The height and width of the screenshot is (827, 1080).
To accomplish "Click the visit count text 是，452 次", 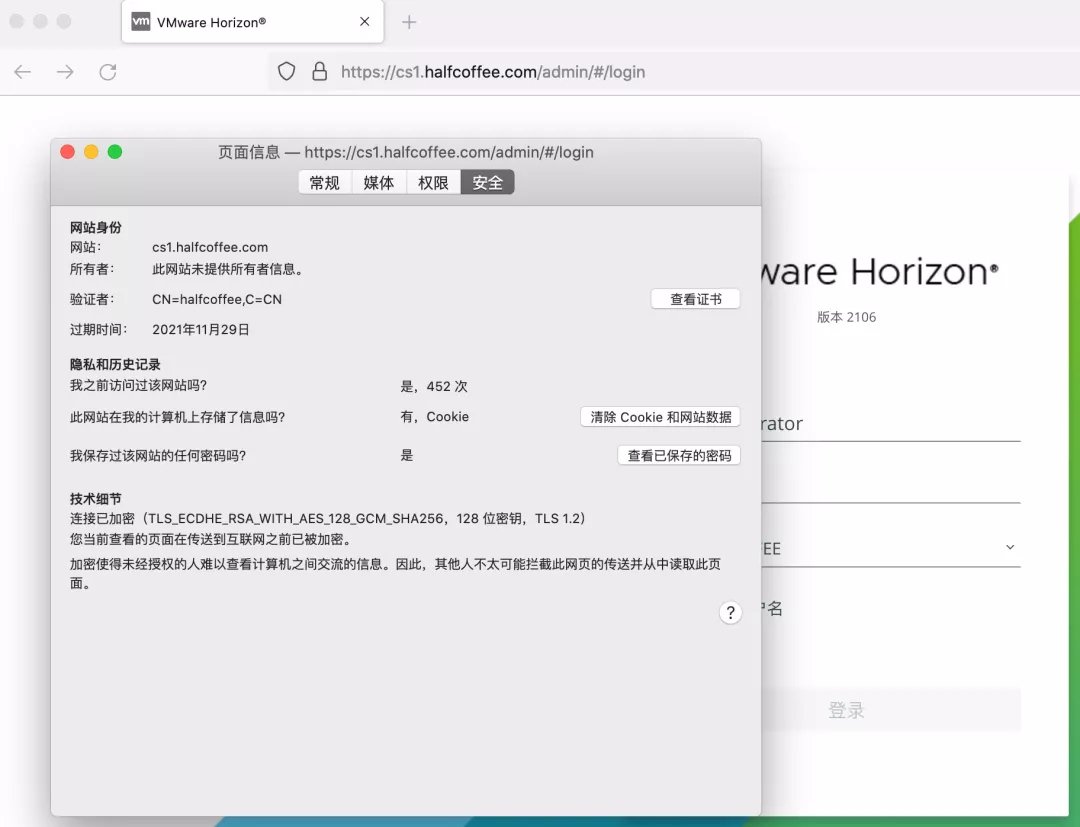I will click(x=434, y=386).
